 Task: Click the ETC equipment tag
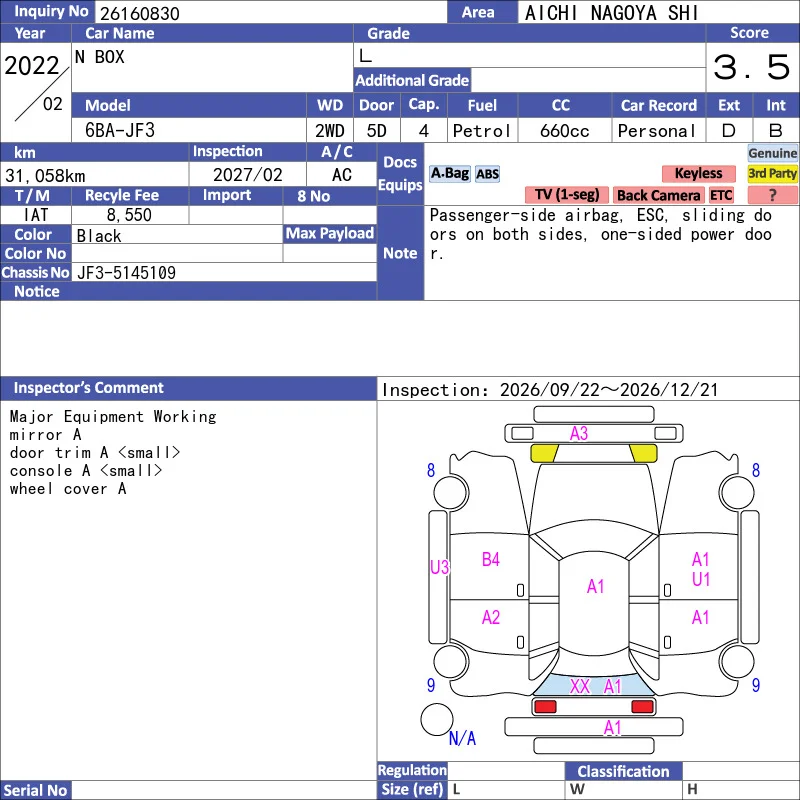721,195
